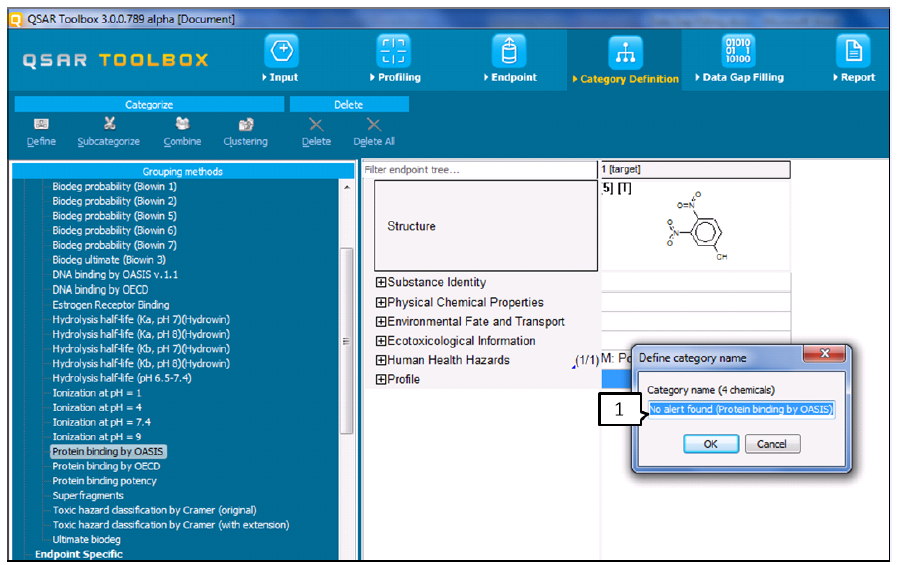Open the Input stage icon
Viewport: 914px width, 565px height.
(282, 51)
